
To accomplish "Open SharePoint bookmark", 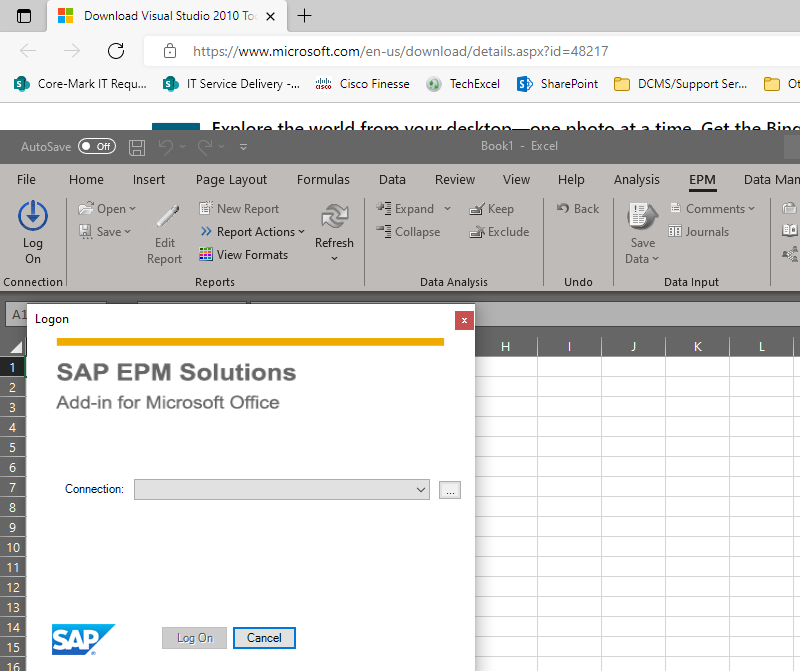I will click(x=557, y=84).
